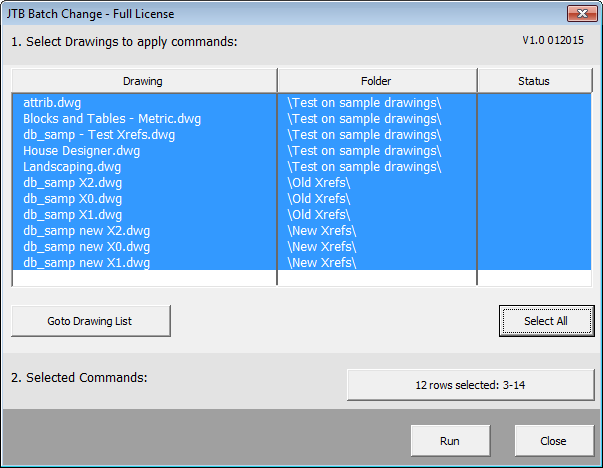603x468 pixels.
Task: Sort by the Drawing column header
Action: pos(144,81)
